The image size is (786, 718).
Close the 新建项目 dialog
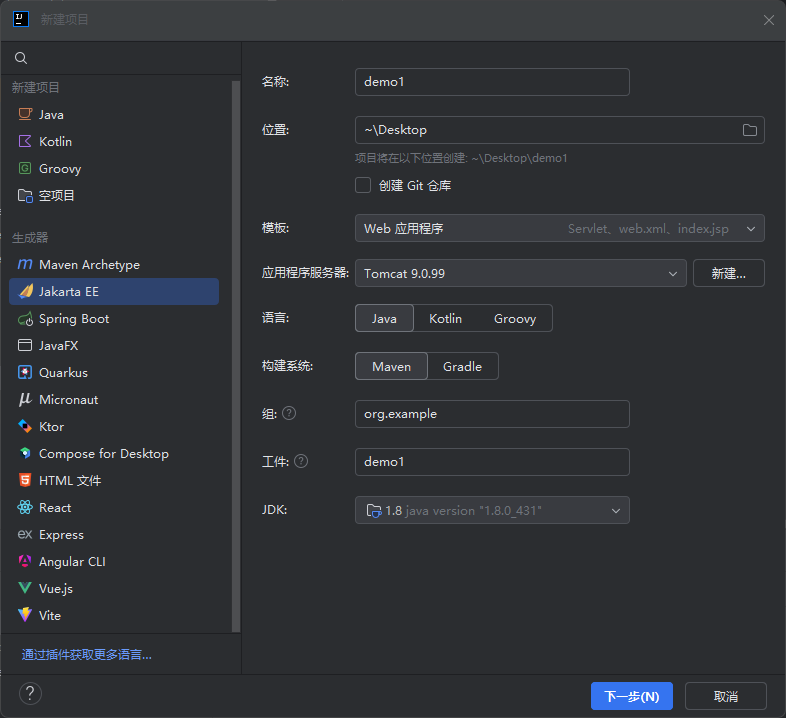pos(768,20)
